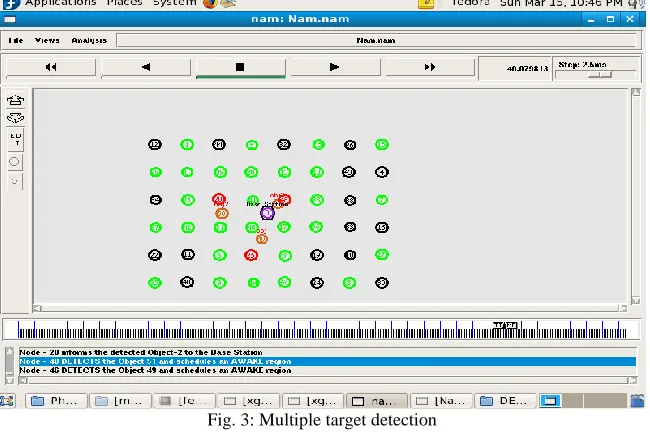Viewport: 650px width, 432px height.
Task: Click the Fedora logo in the top panel
Action: [11, 4]
